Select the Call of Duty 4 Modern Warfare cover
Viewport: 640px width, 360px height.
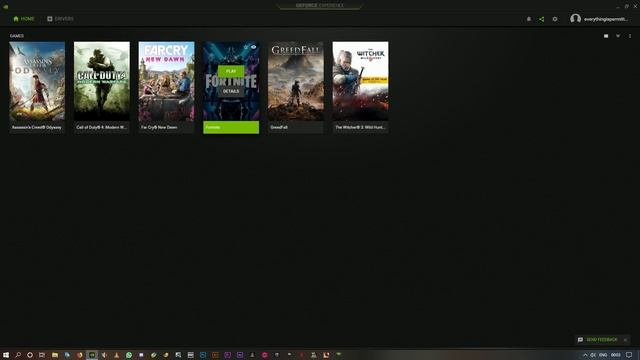coord(102,81)
